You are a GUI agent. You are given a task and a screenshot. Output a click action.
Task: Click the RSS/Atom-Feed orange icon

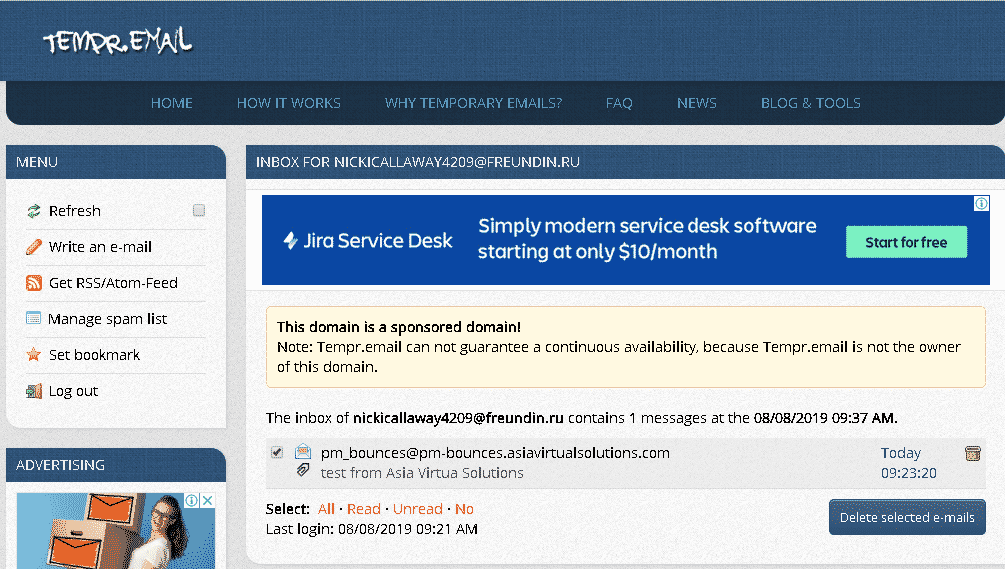coord(34,283)
